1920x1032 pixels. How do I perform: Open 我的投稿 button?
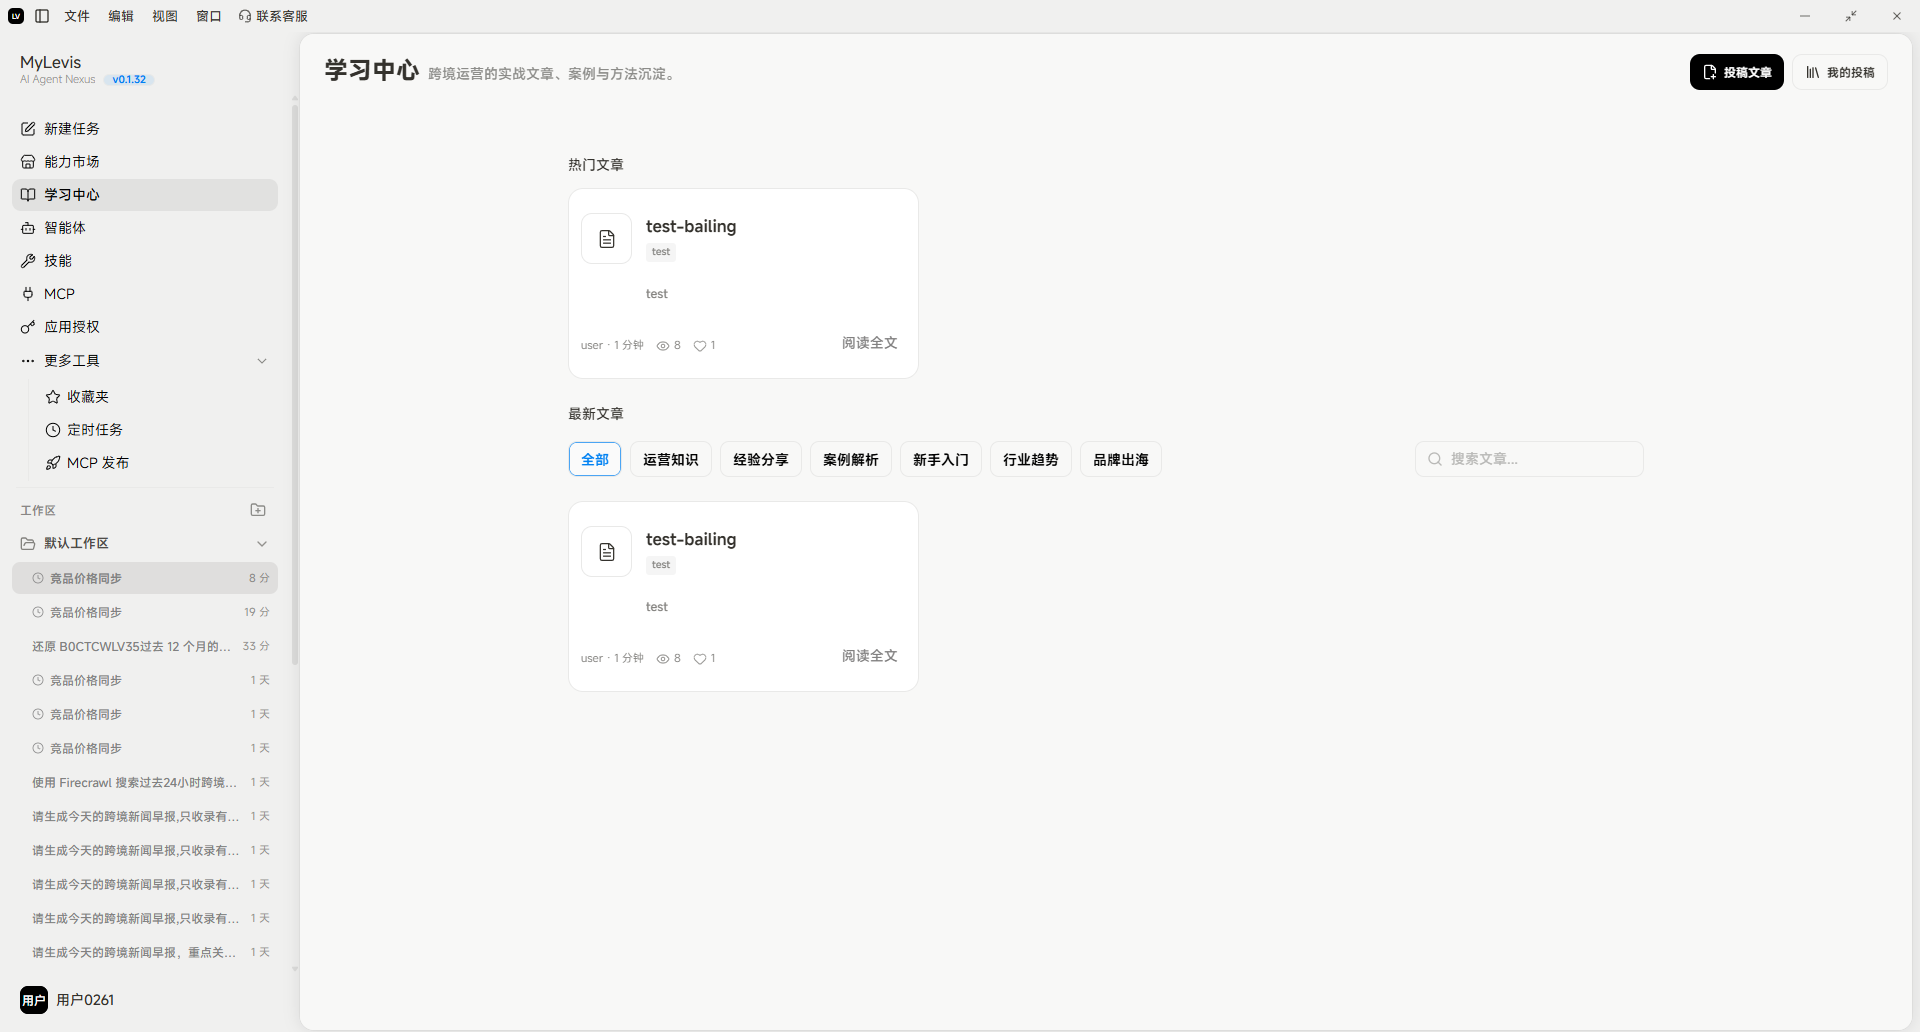coord(1840,72)
